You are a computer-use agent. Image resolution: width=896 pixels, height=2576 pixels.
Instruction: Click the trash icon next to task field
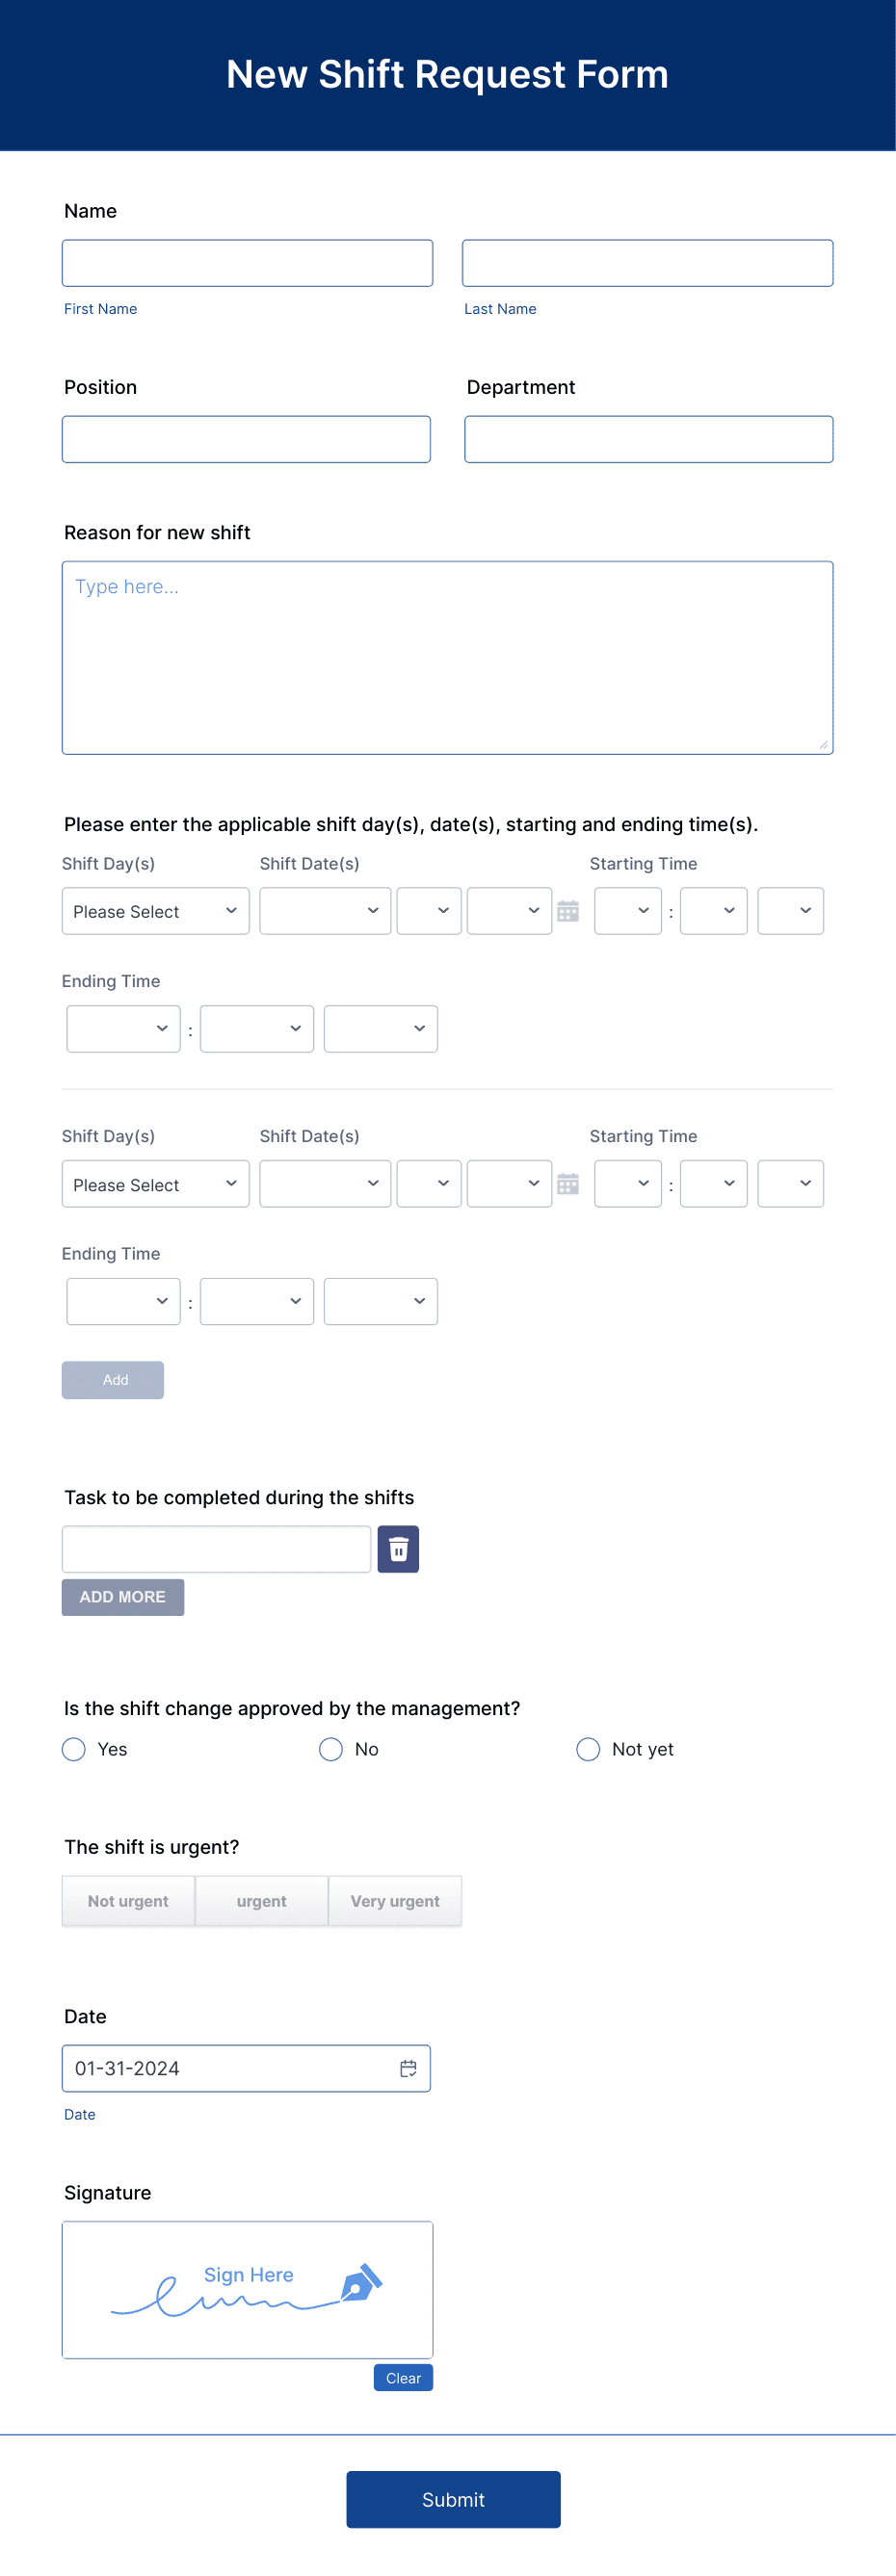click(x=398, y=1548)
